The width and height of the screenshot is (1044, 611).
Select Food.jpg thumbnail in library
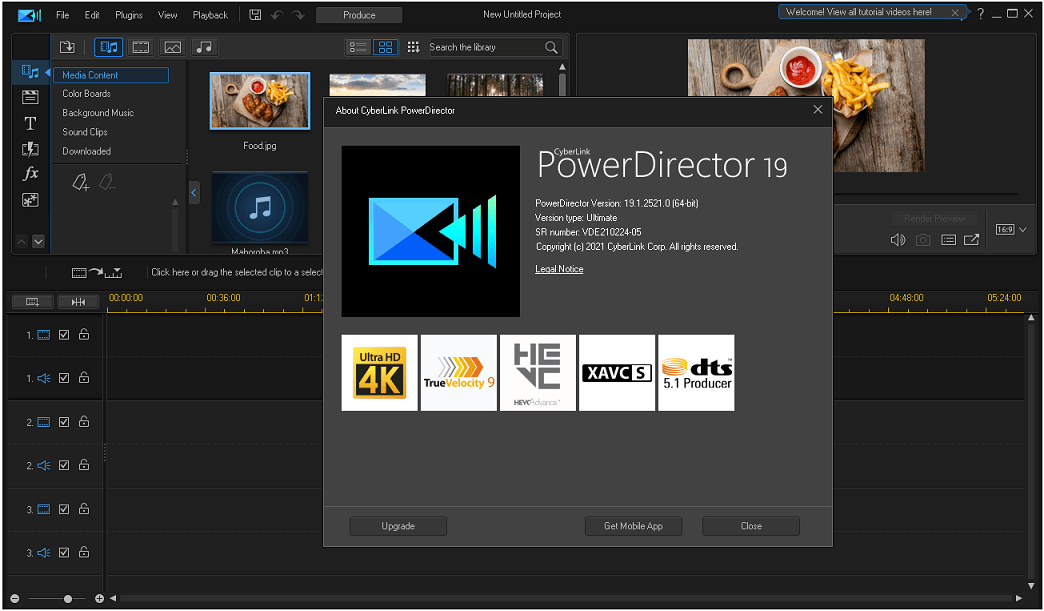click(260, 101)
